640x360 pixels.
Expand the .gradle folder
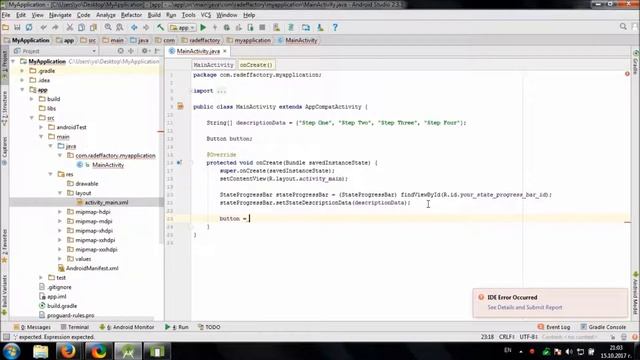point(23,71)
